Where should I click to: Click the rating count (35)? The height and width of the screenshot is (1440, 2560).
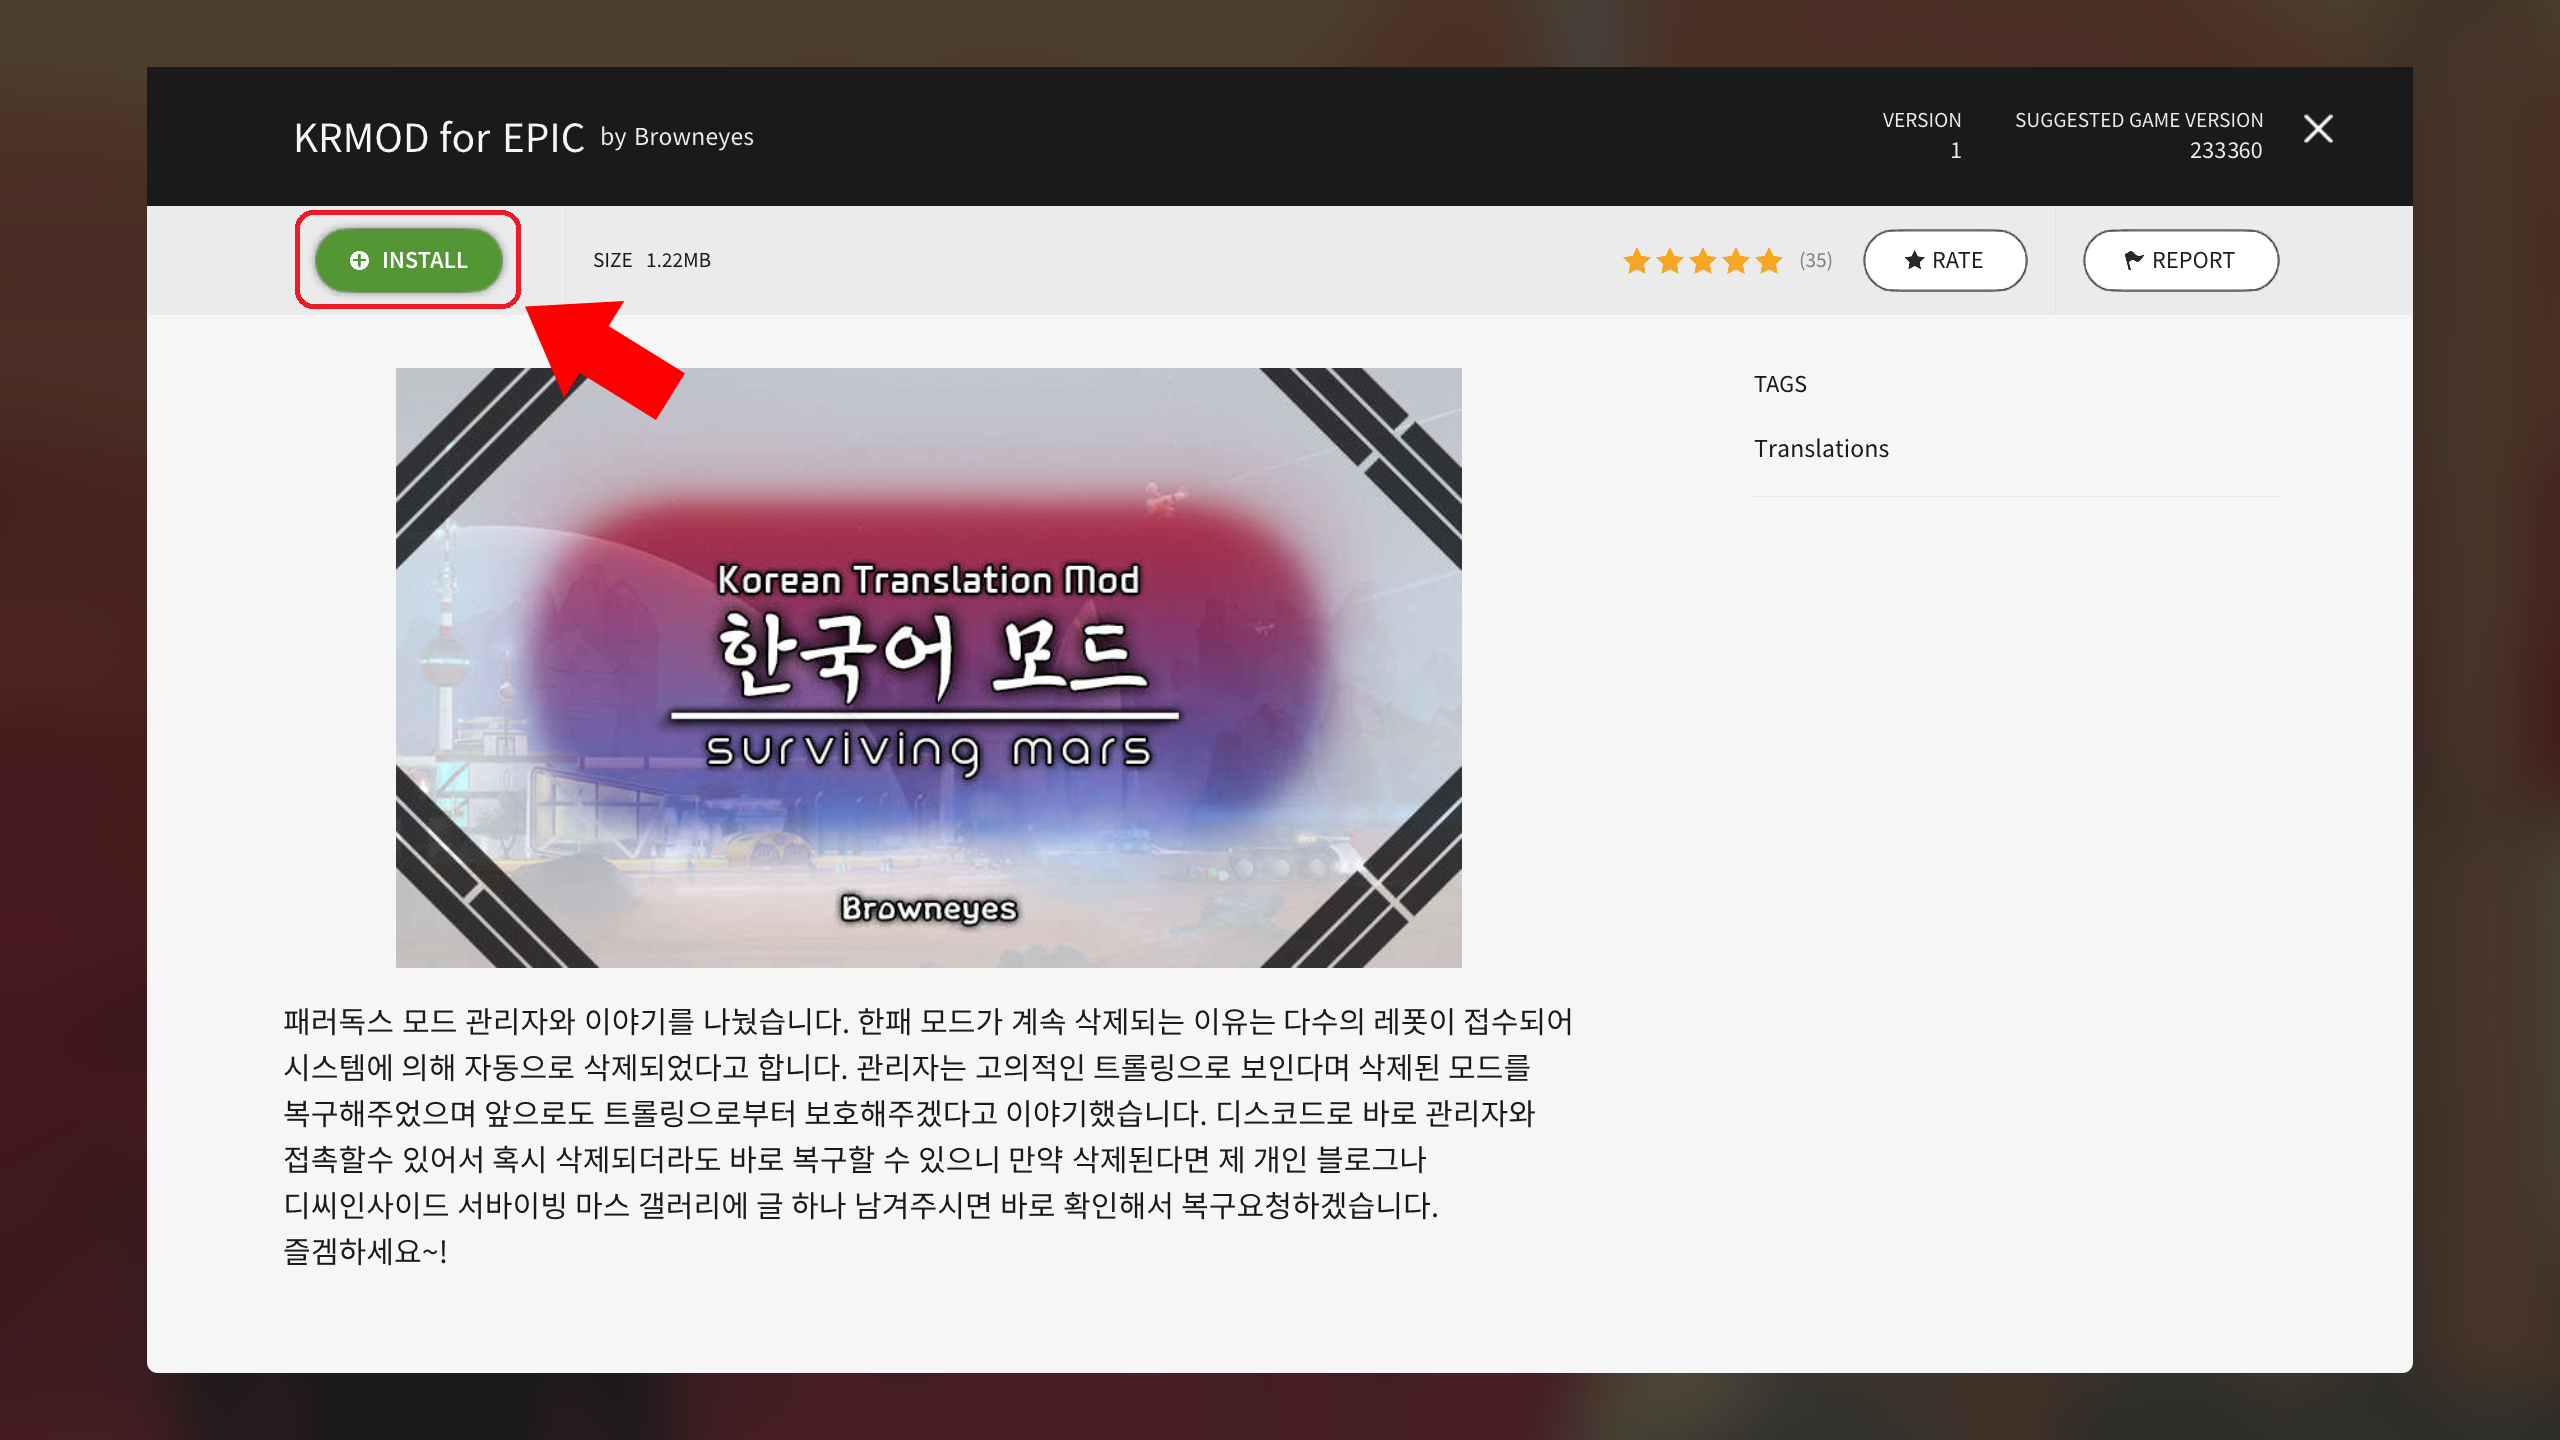tap(1815, 260)
